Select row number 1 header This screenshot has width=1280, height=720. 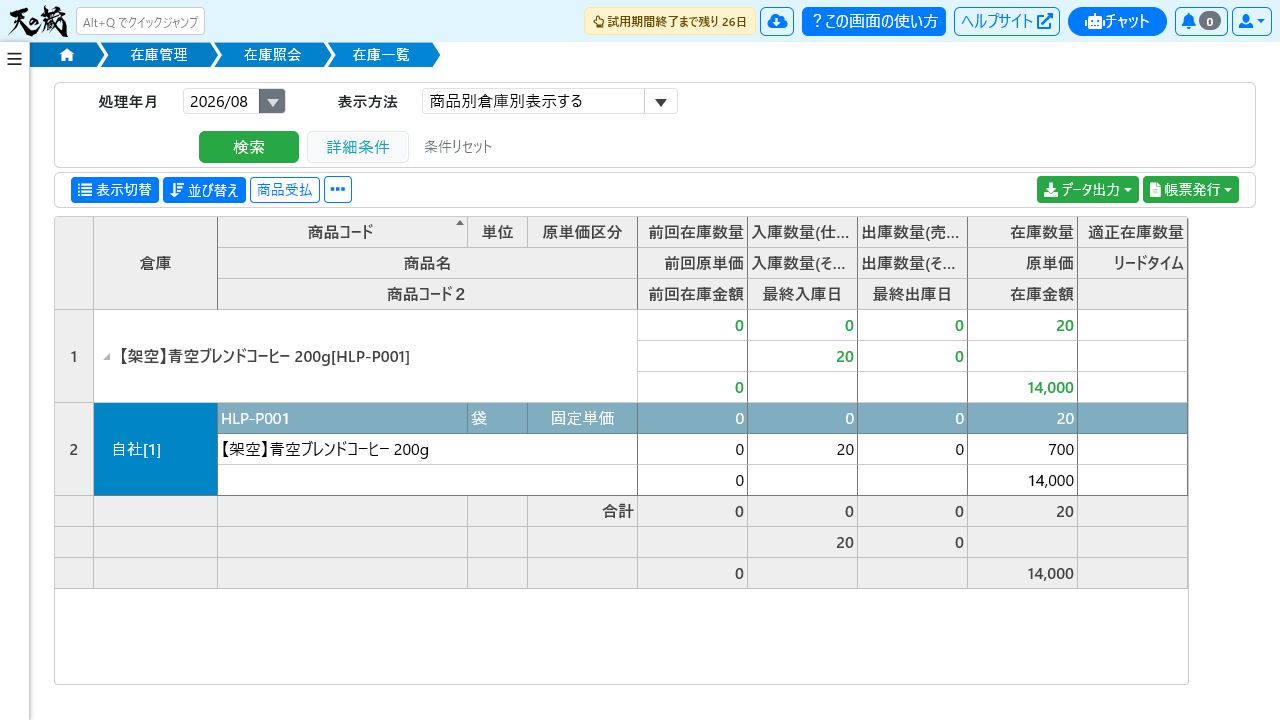(x=74, y=356)
